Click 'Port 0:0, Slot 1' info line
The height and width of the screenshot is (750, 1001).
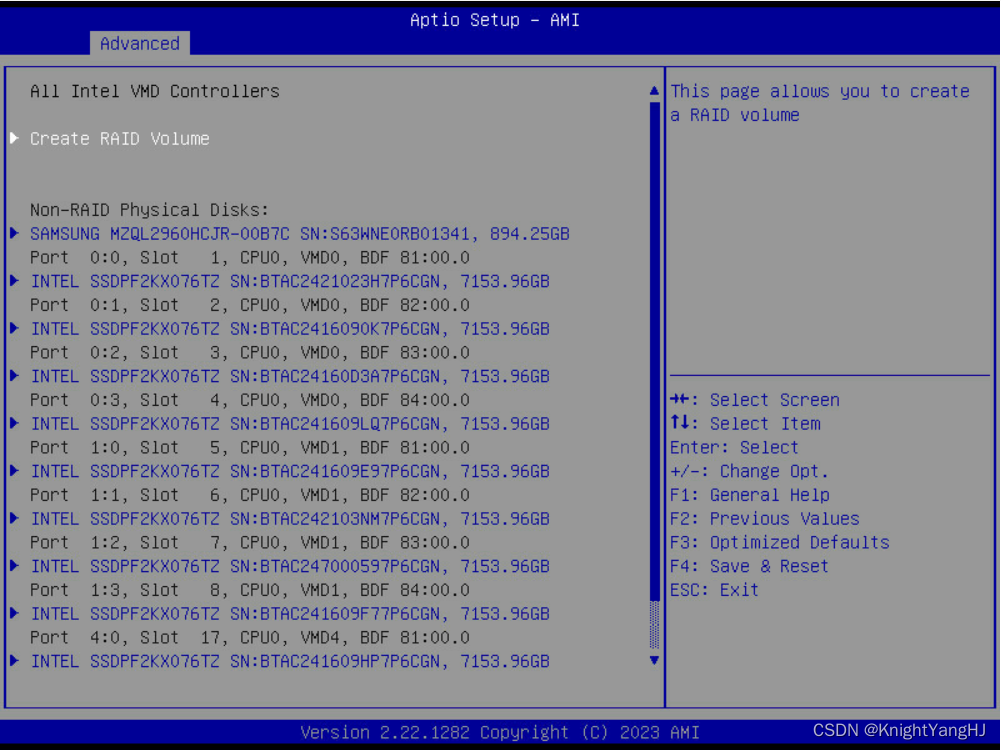250,257
